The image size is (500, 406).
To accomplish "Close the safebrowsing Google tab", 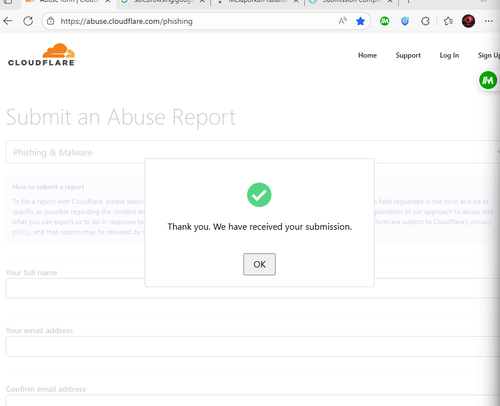I will [202, 2].
